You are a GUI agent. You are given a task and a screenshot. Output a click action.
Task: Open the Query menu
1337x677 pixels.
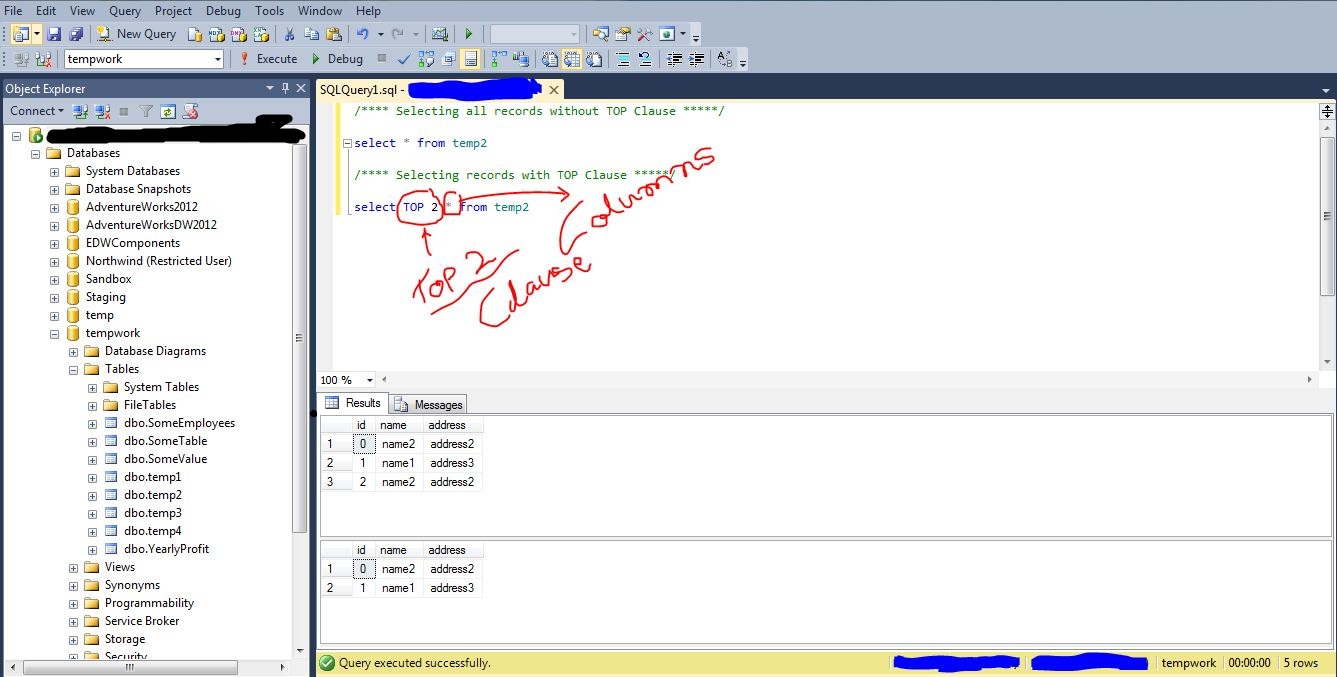click(x=124, y=11)
